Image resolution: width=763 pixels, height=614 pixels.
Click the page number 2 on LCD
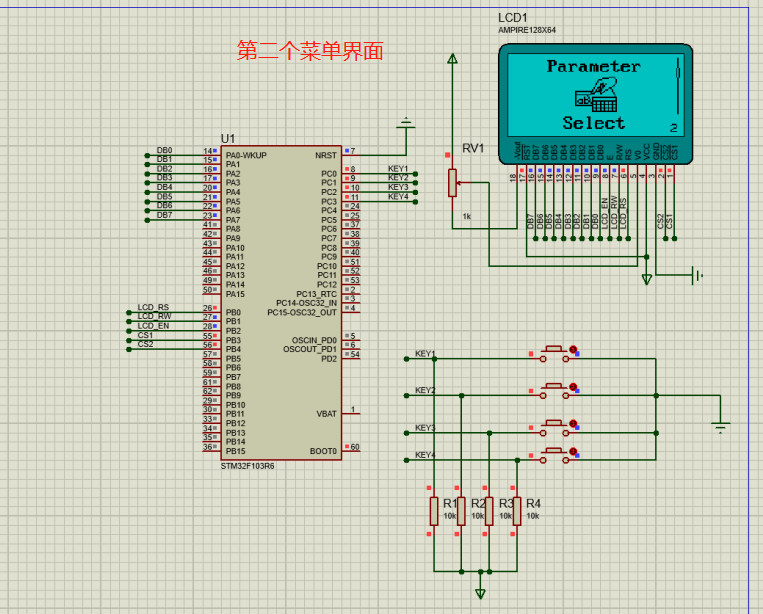point(673,128)
